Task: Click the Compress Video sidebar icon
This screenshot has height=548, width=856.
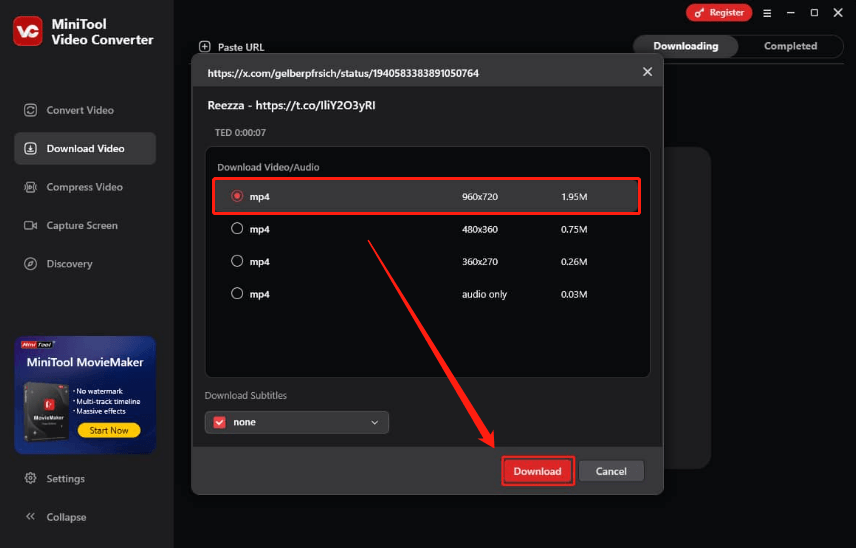Action: pyautogui.click(x=31, y=187)
